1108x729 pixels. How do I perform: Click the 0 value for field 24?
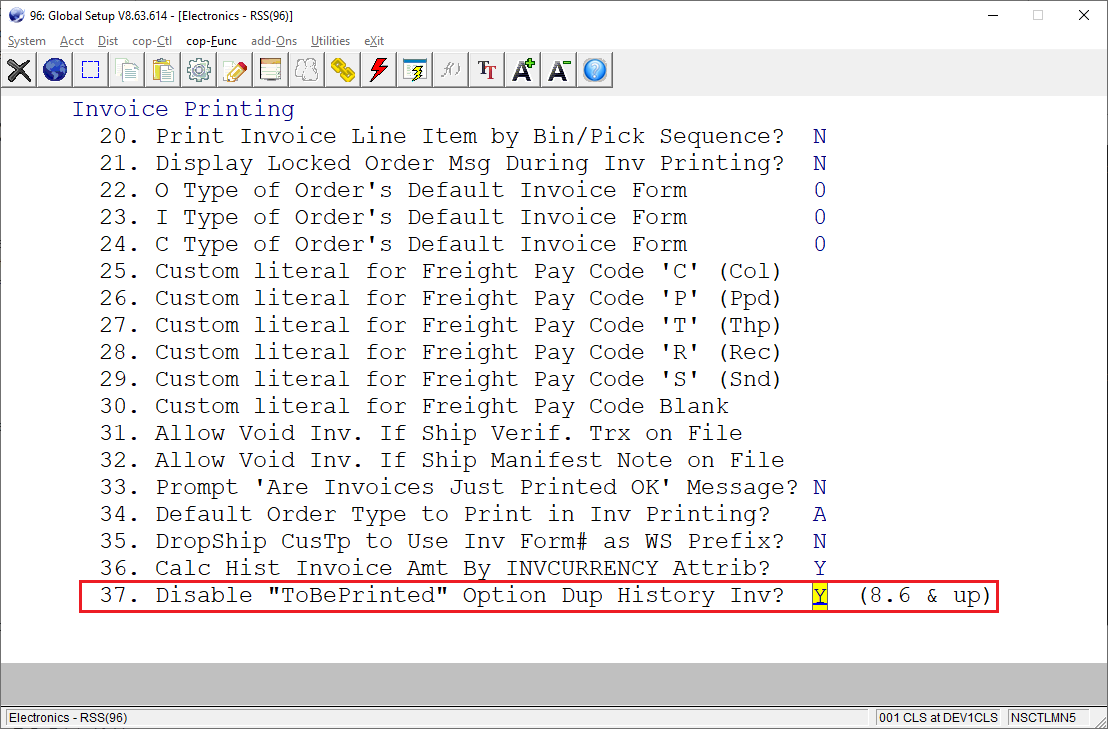pyautogui.click(x=820, y=244)
